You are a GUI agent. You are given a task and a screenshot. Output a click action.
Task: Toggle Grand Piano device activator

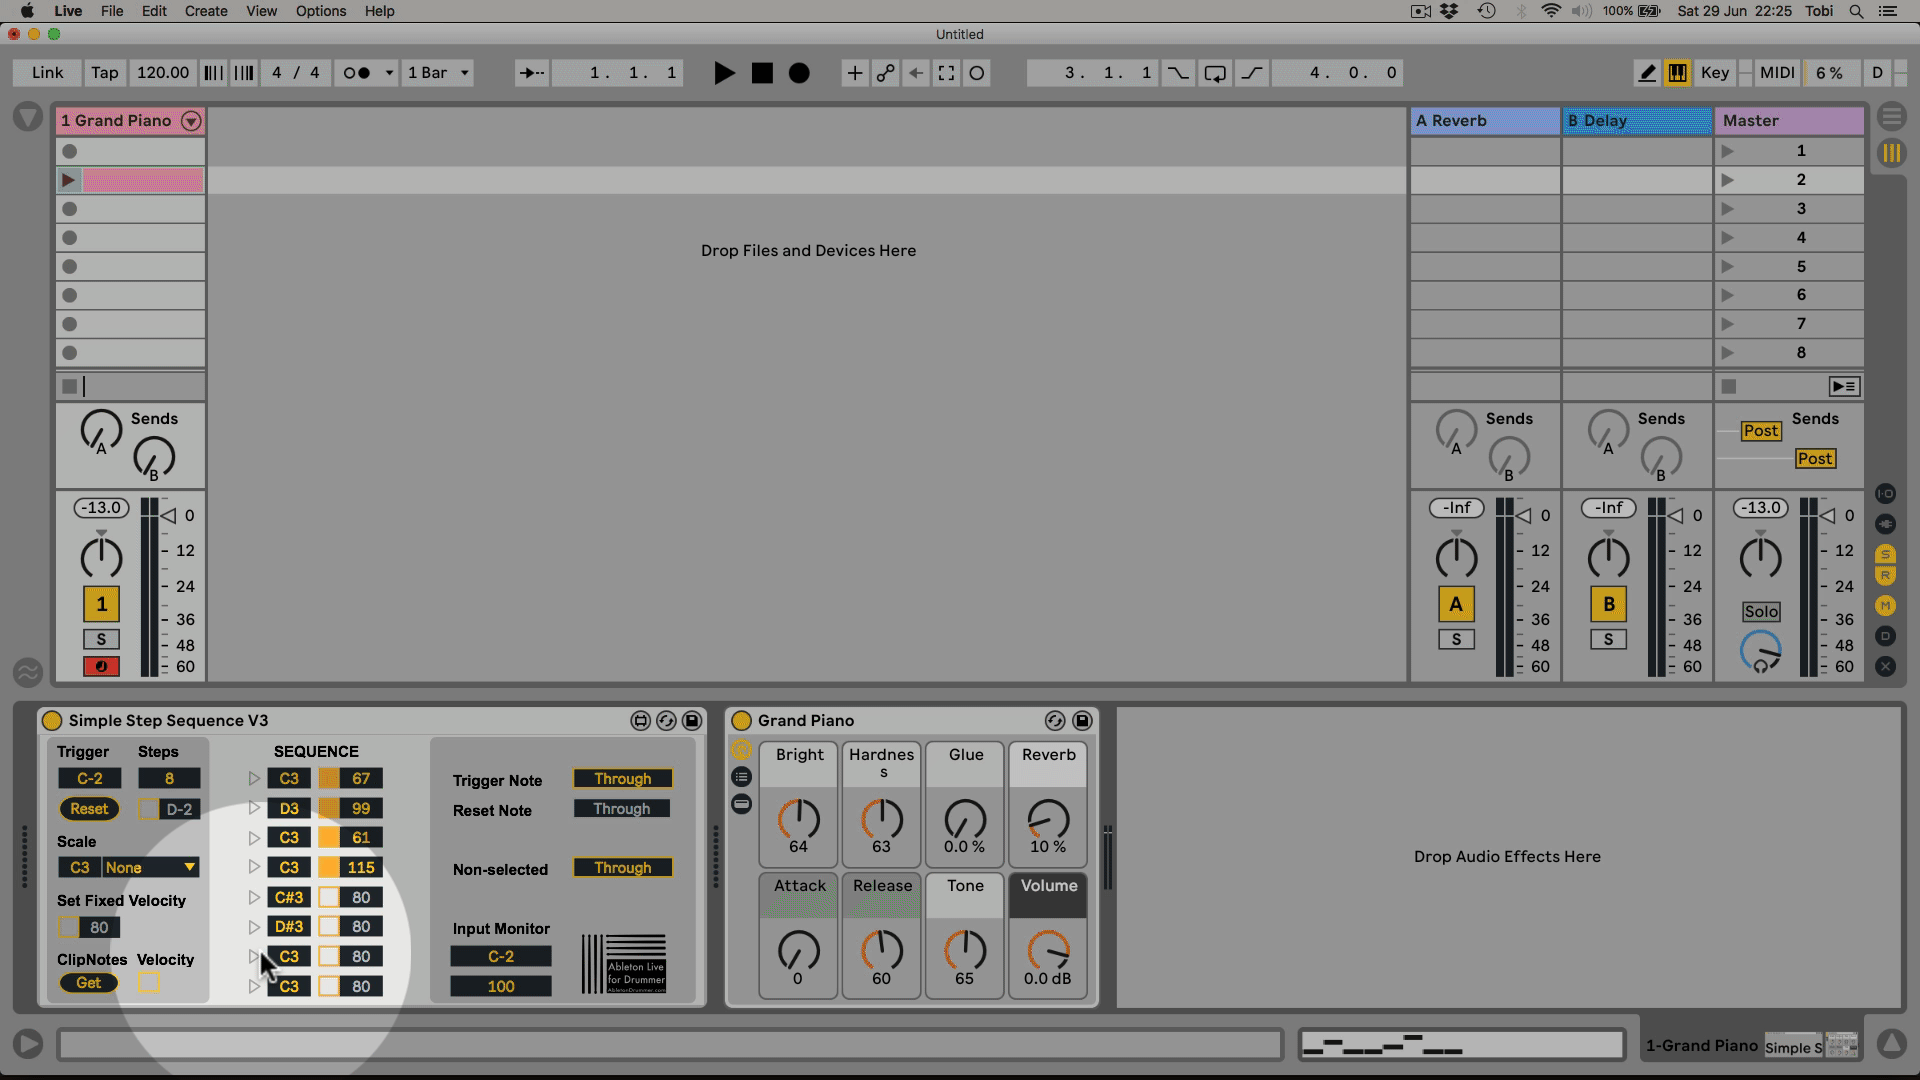[741, 721]
